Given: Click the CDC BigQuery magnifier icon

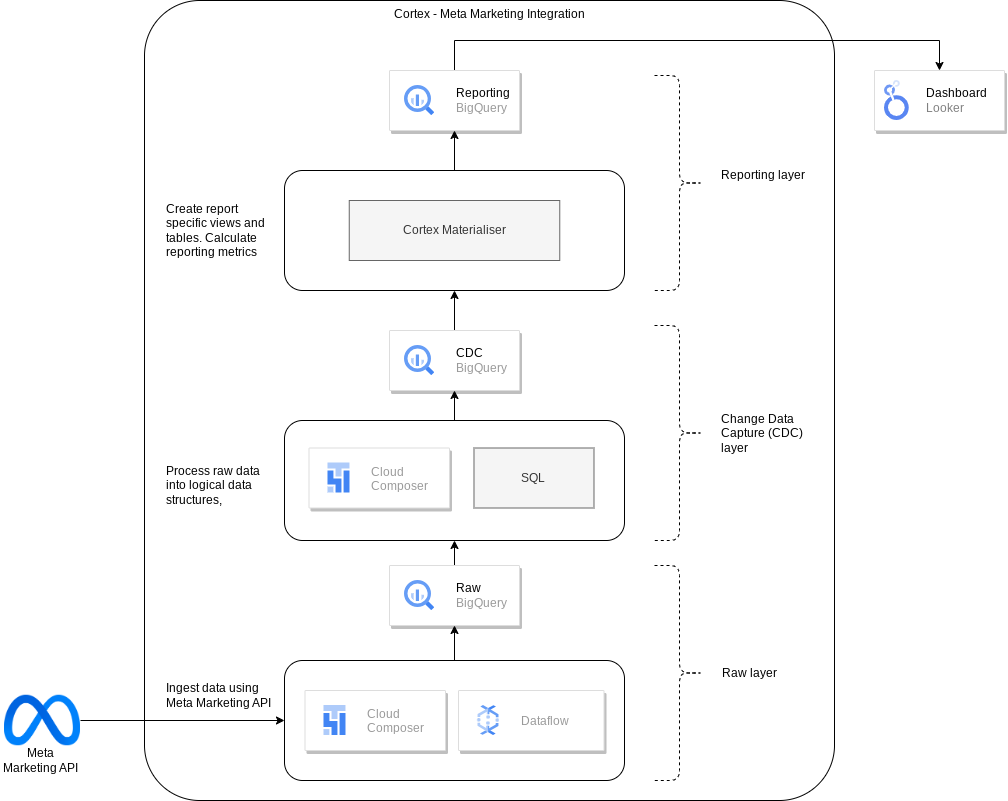Looking at the screenshot, I should (x=418, y=360).
